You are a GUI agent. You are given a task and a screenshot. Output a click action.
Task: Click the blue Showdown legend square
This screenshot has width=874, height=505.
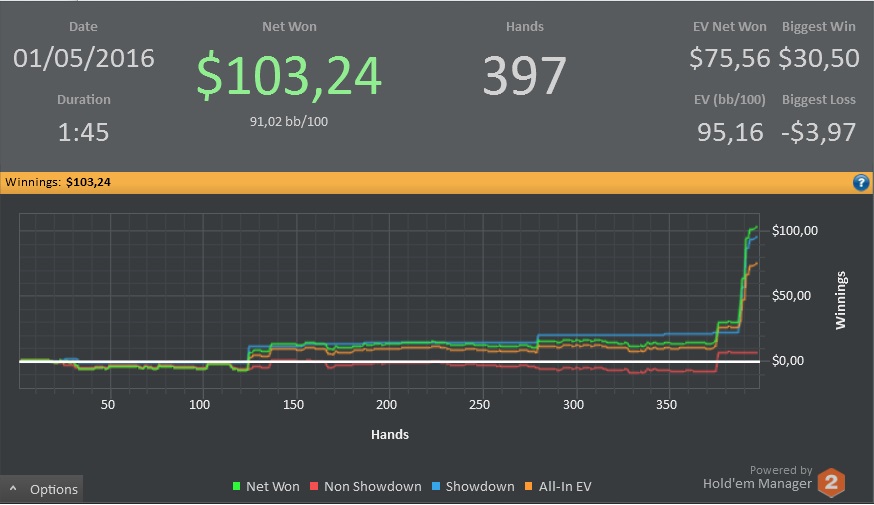pyautogui.click(x=436, y=486)
